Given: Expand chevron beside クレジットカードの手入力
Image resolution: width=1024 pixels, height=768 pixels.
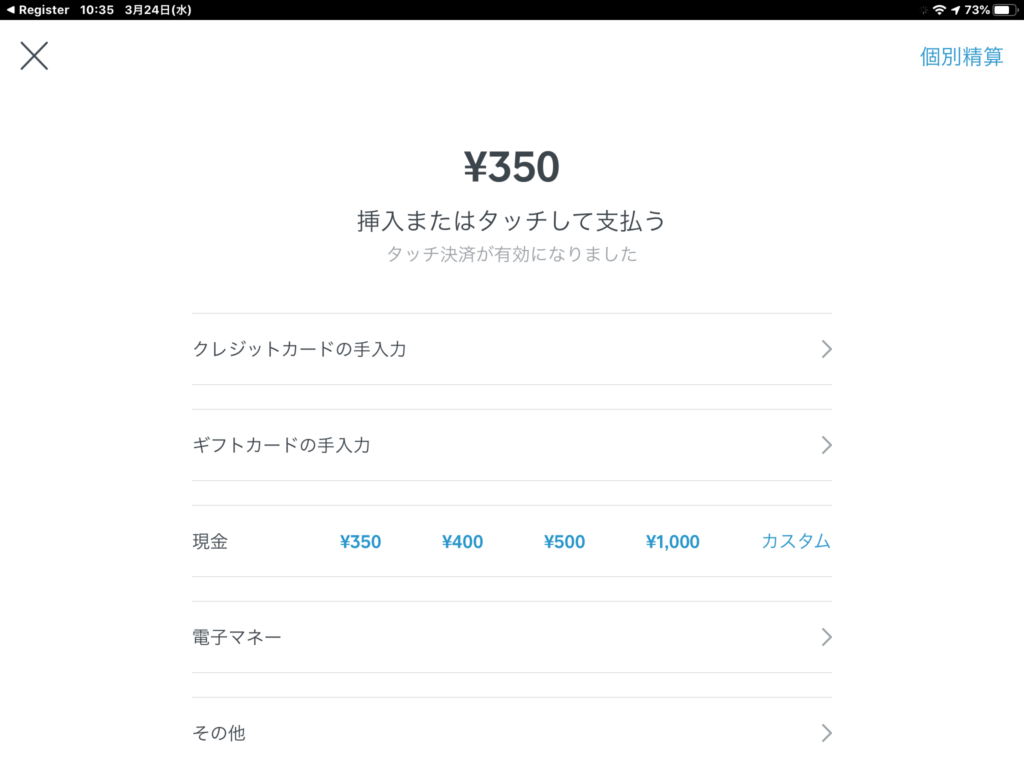Looking at the screenshot, I should (x=826, y=349).
